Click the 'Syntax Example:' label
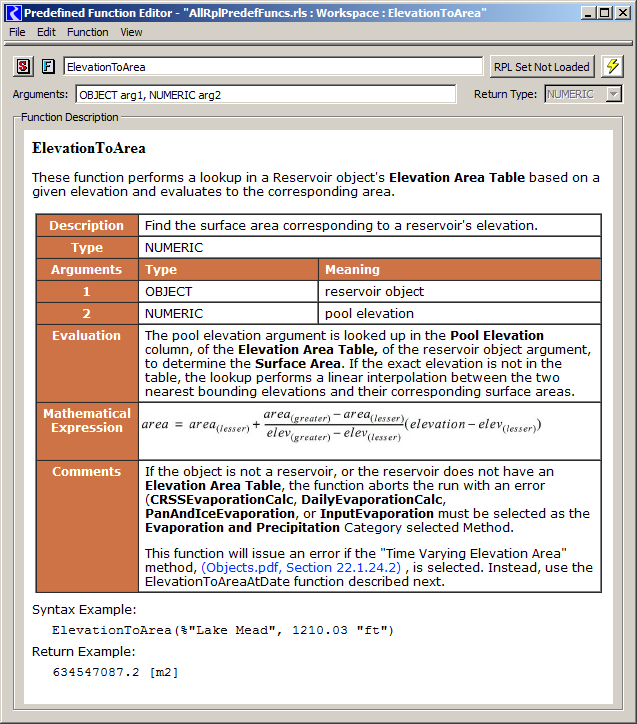Screen dimensions: 637x724 point(84,609)
